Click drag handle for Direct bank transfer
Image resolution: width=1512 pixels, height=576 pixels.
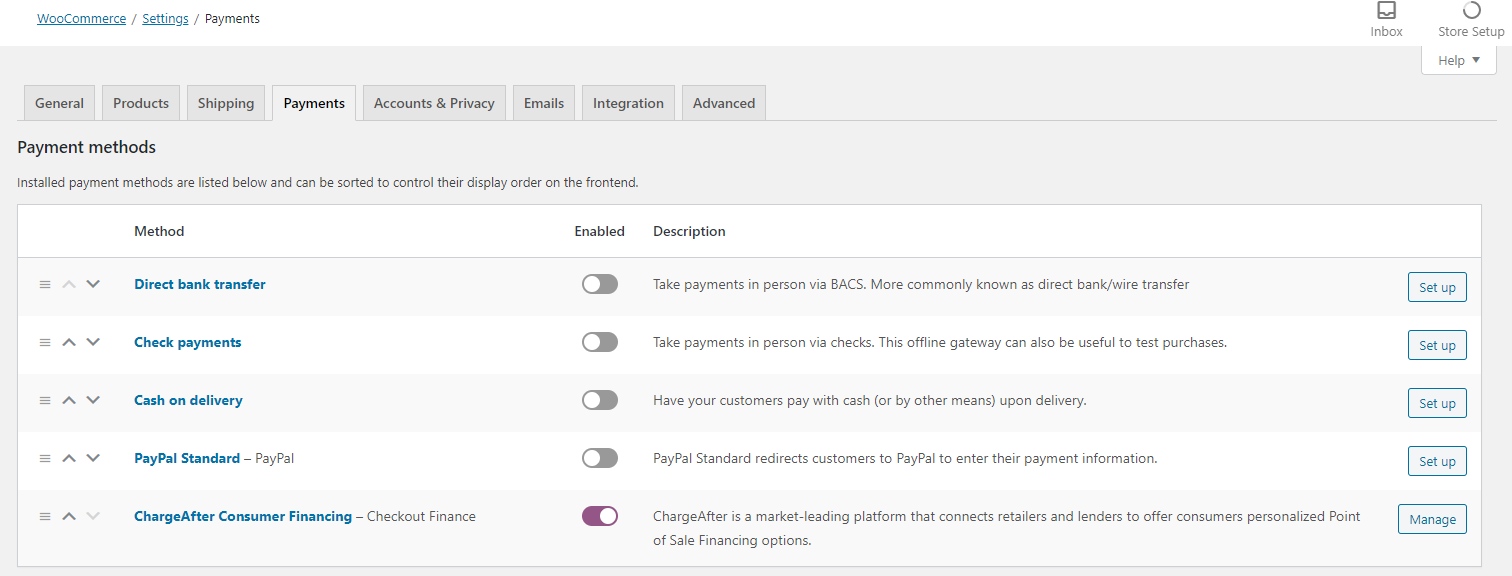pyautogui.click(x=45, y=285)
